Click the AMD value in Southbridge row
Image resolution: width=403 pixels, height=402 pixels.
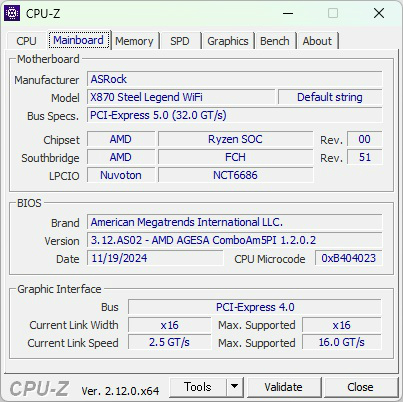point(121,157)
